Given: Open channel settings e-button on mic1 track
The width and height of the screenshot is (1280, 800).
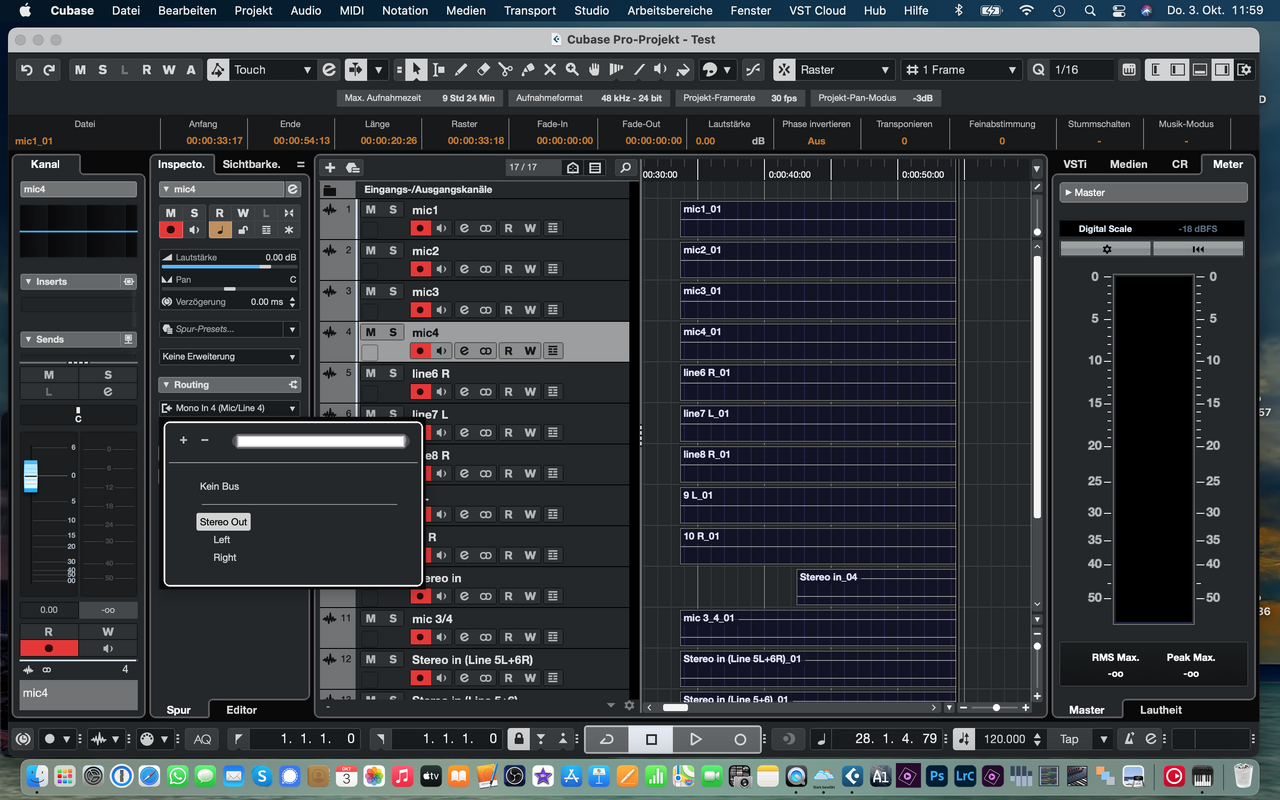Looking at the screenshot, I should [464, 228].
